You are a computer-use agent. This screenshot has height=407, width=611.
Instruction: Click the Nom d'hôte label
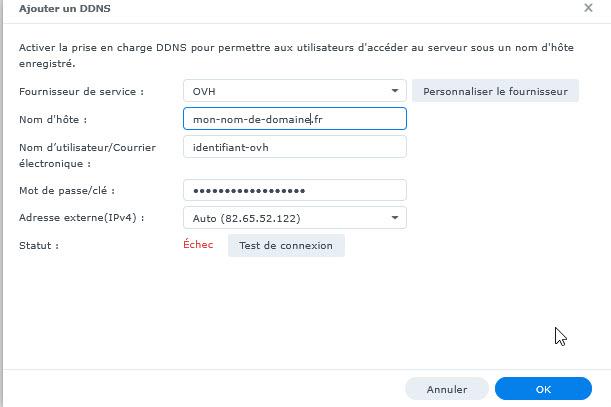pyautogui.click(x=54, y=120)
